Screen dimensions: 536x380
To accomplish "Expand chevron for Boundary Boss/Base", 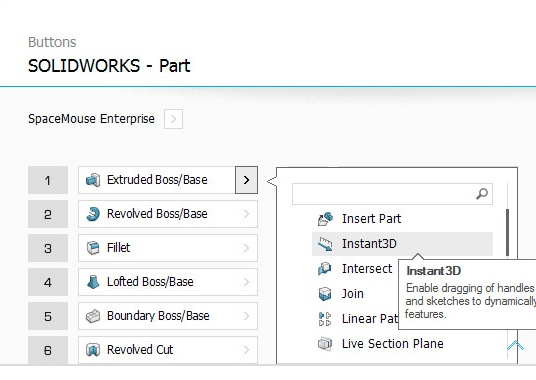I will [x=246, y=316].
